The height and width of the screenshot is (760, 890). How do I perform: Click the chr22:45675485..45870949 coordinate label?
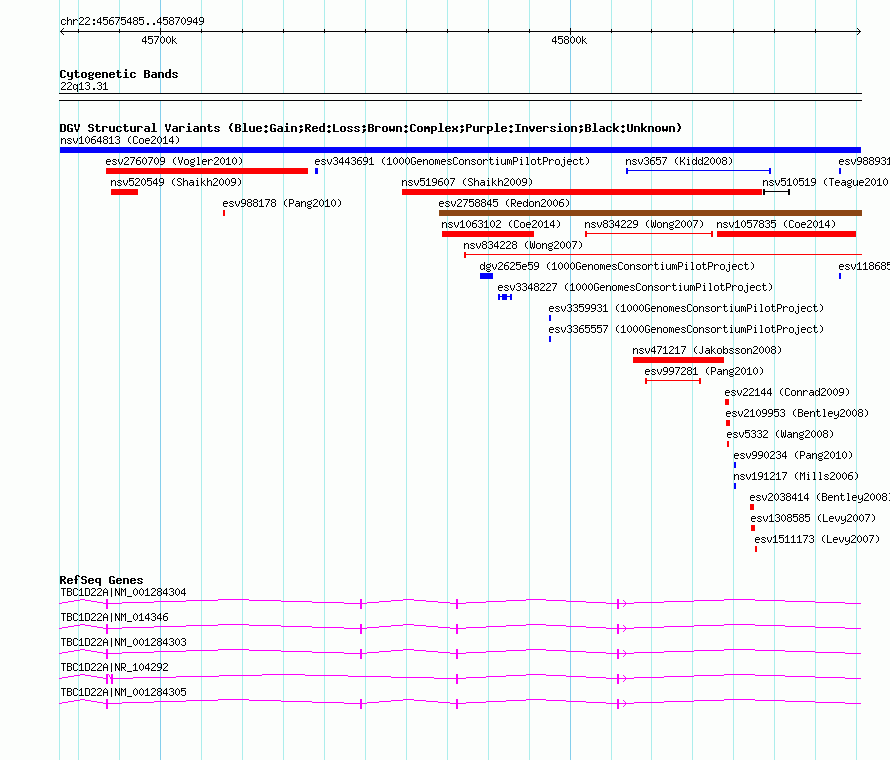132,21
